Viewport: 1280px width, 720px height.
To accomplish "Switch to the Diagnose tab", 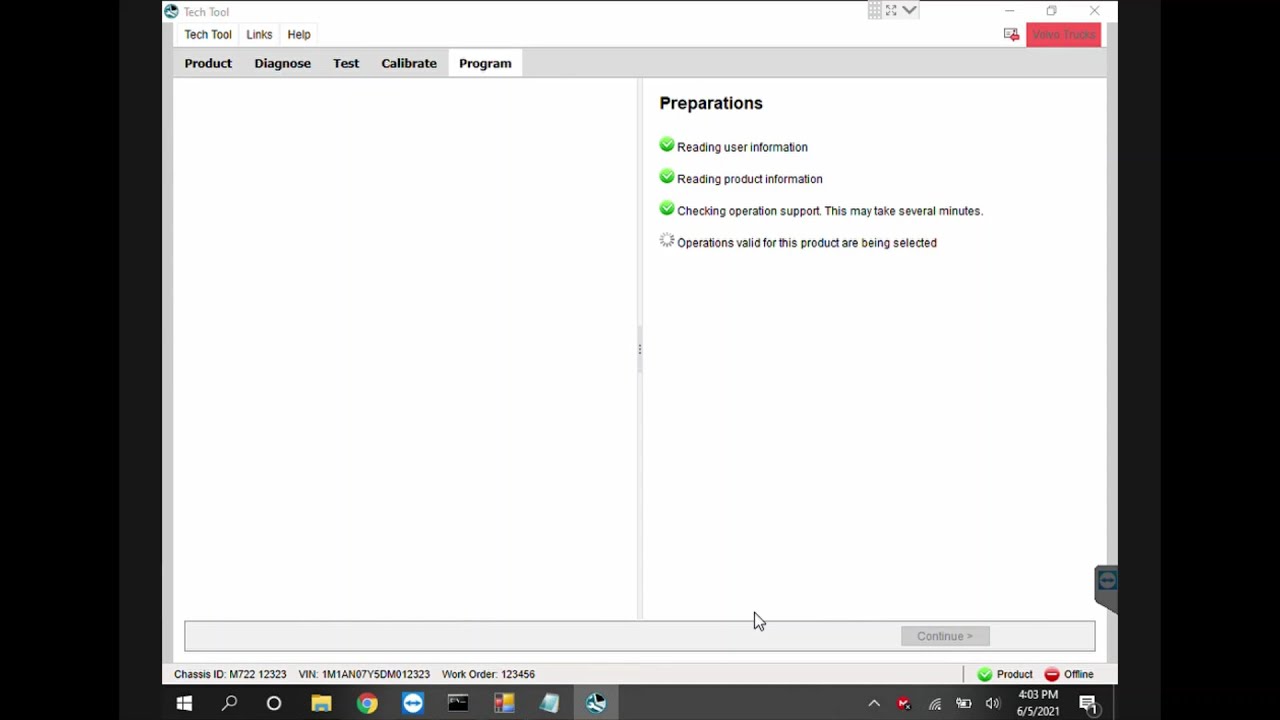I will coord(282,63).
